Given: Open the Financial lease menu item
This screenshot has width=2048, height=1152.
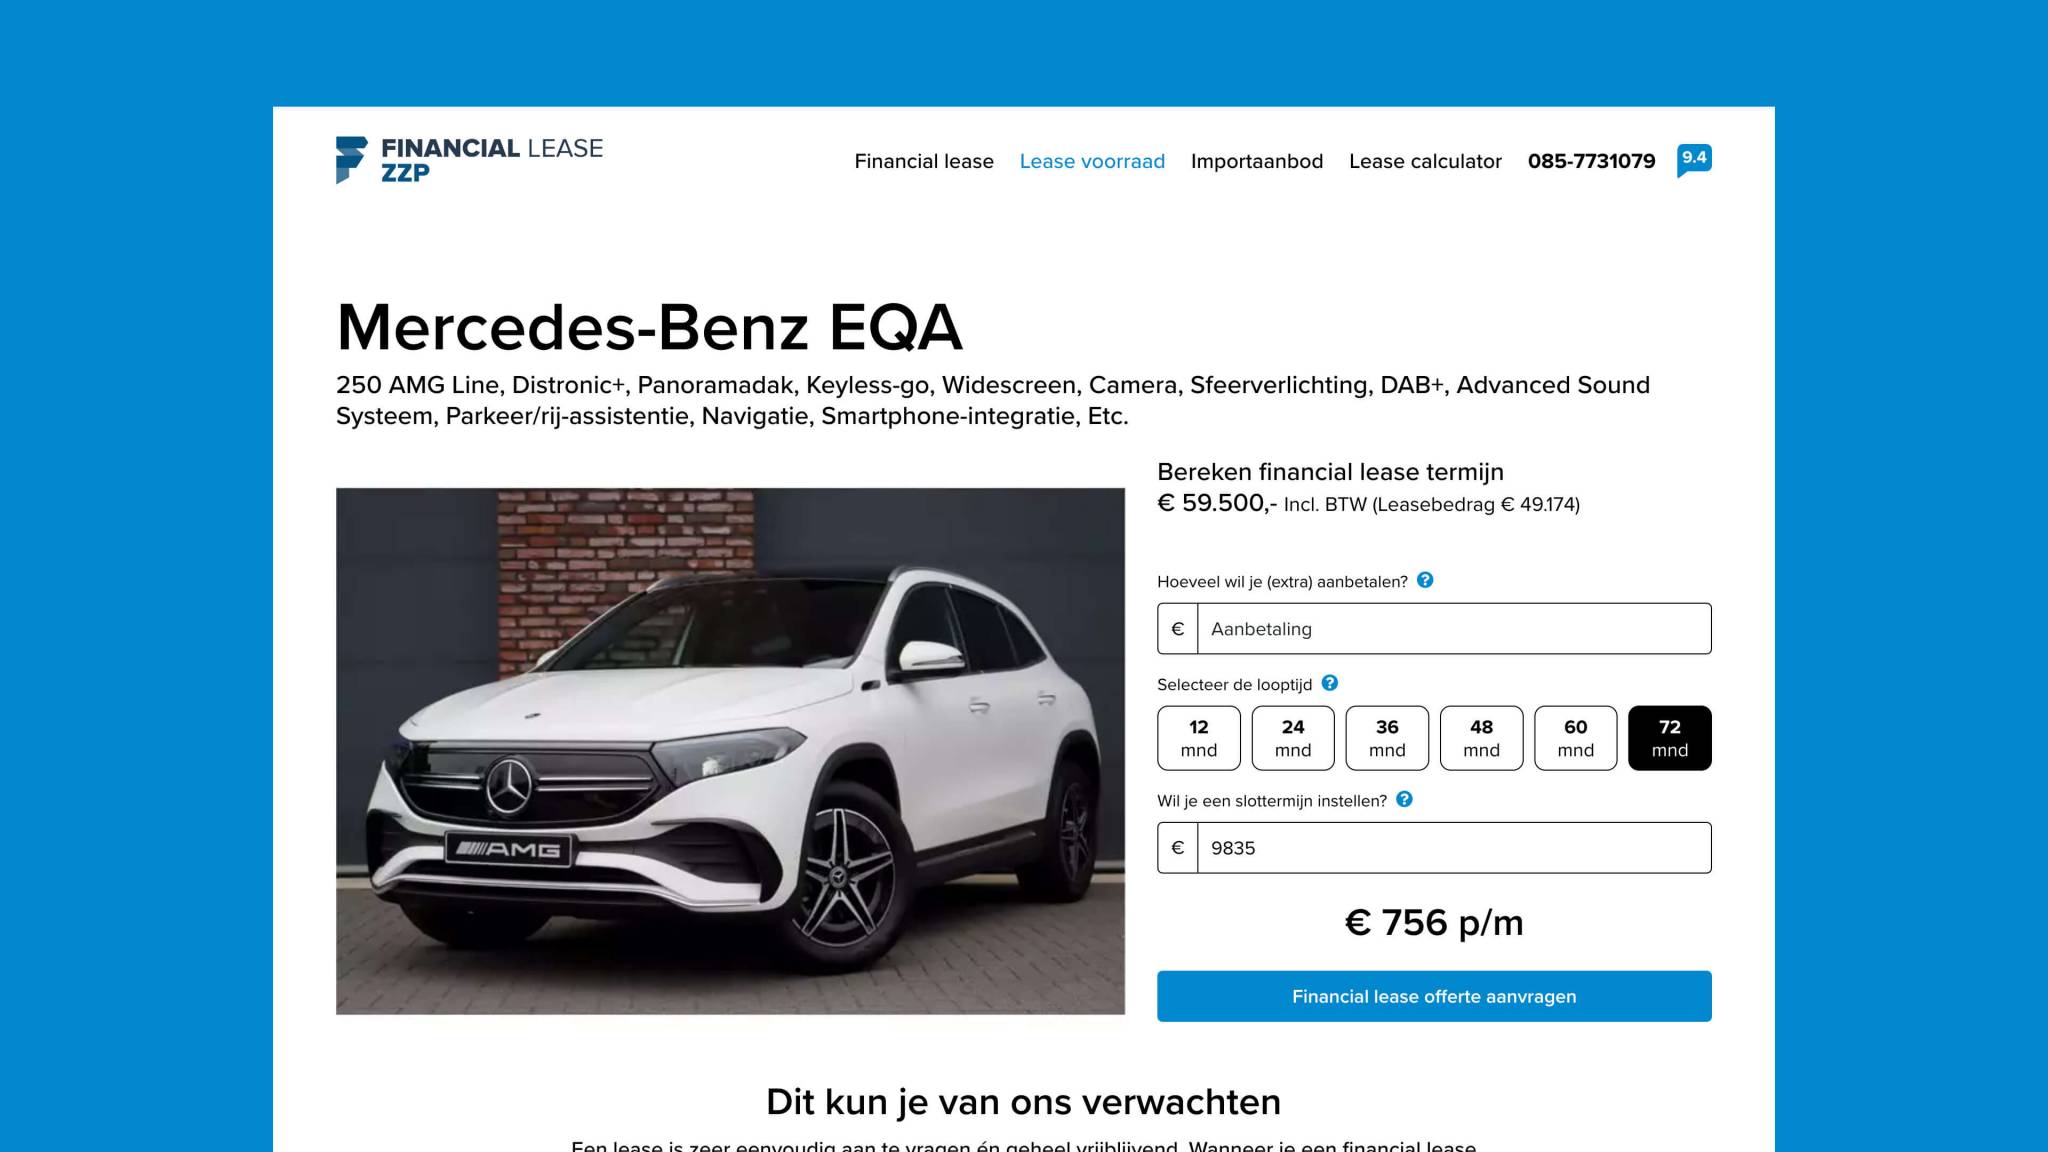Looking at the screenshot, I should point(924,161).
